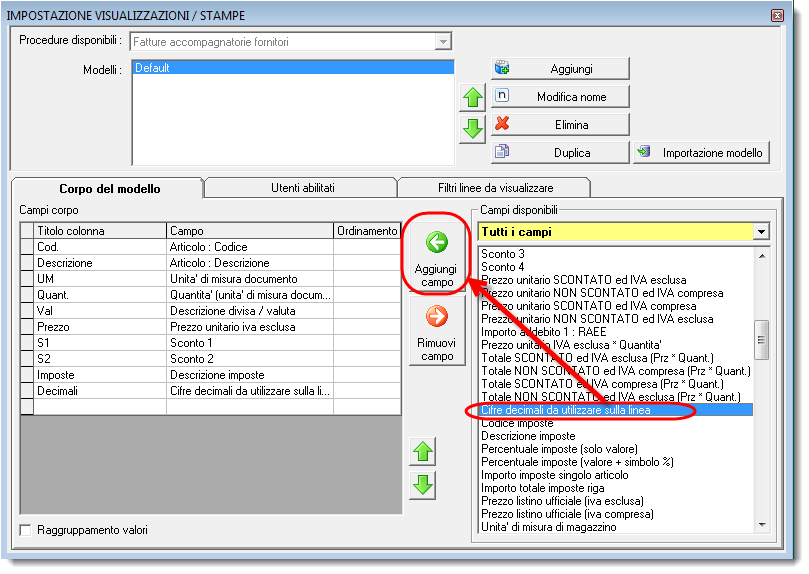Click the Sconto 1 campo cell

click(x=250, y=343)
